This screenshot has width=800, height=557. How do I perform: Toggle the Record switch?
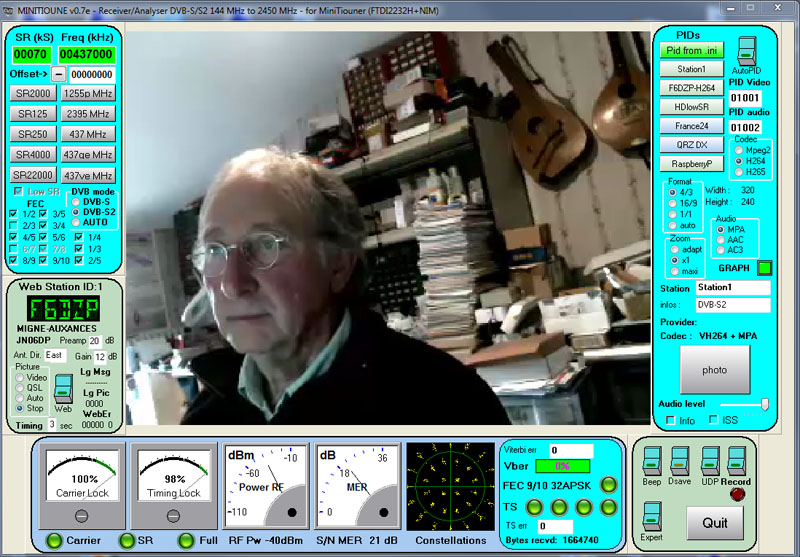737,459
